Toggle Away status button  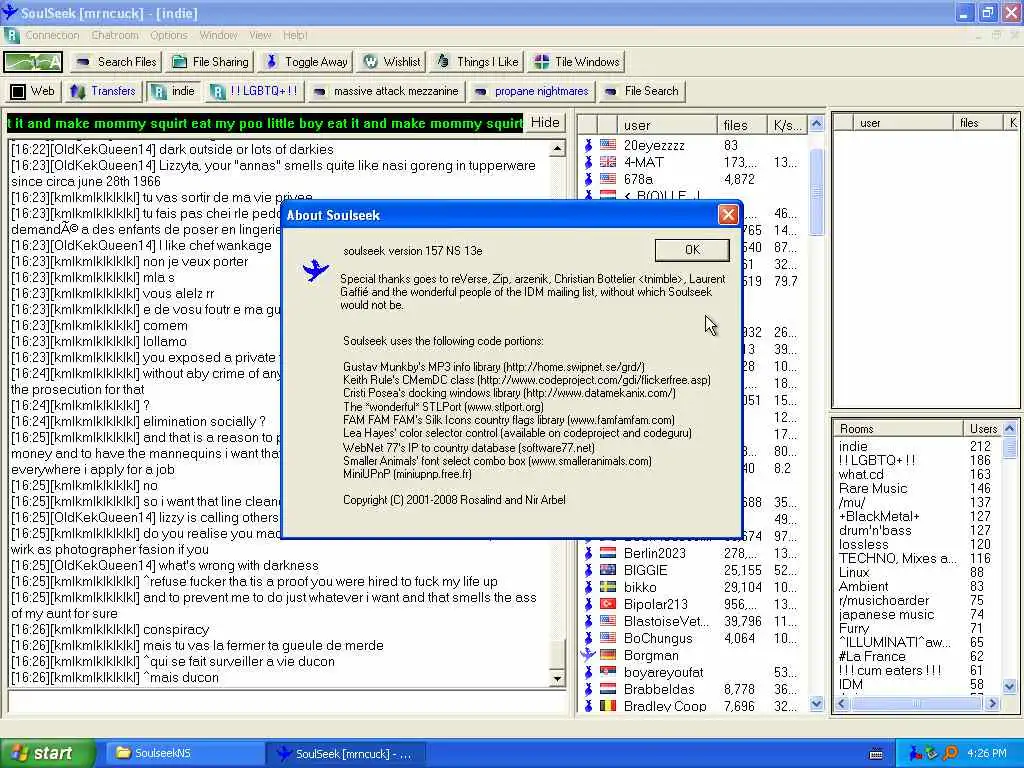pyautogui.click(x=306, y=62)
